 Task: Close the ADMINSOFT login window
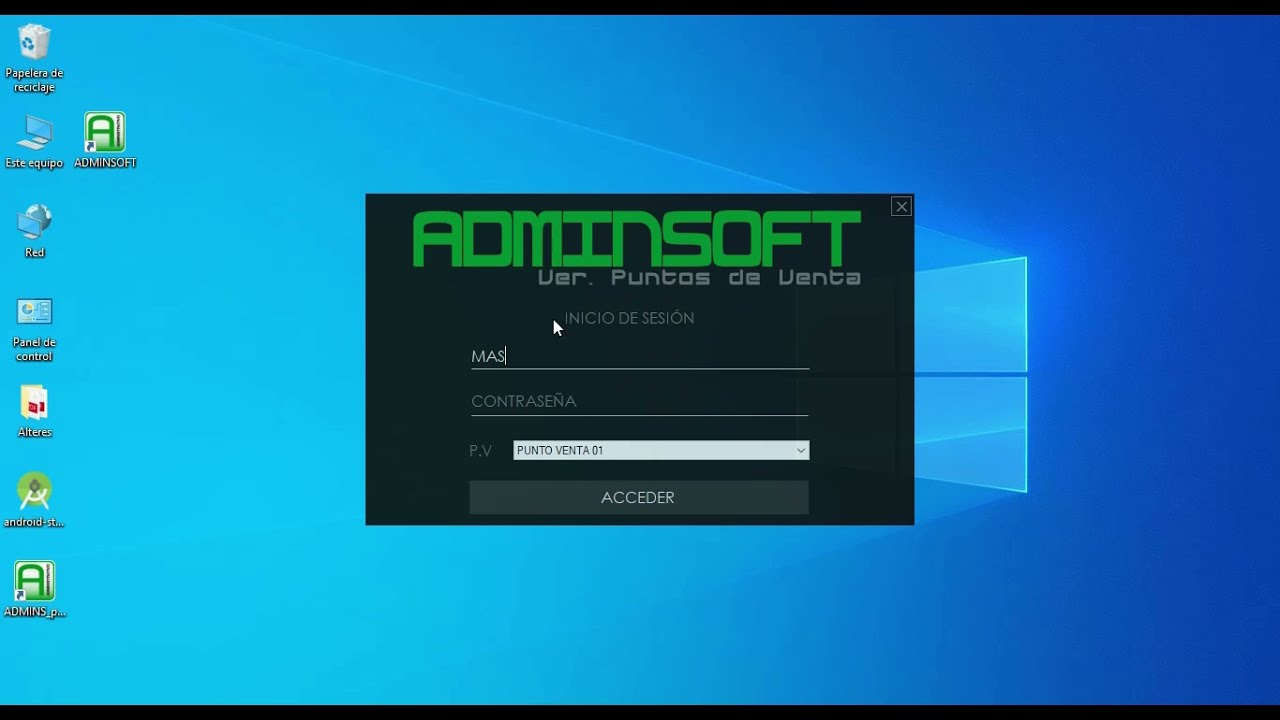901,207
